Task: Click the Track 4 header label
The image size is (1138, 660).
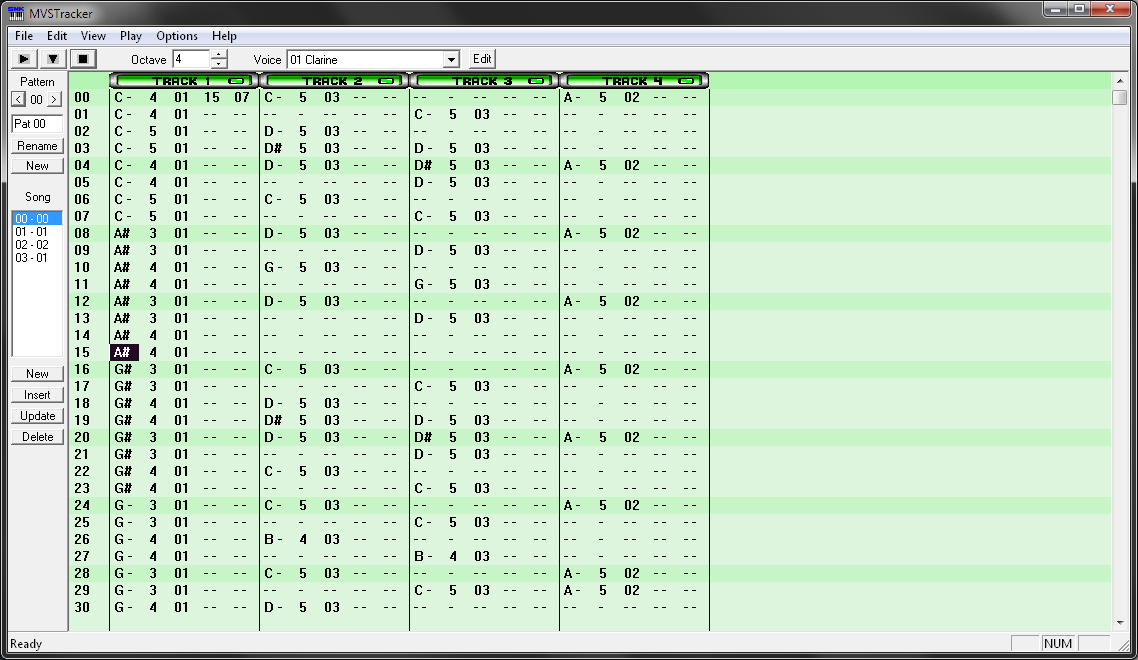Action: click(631, 81)
